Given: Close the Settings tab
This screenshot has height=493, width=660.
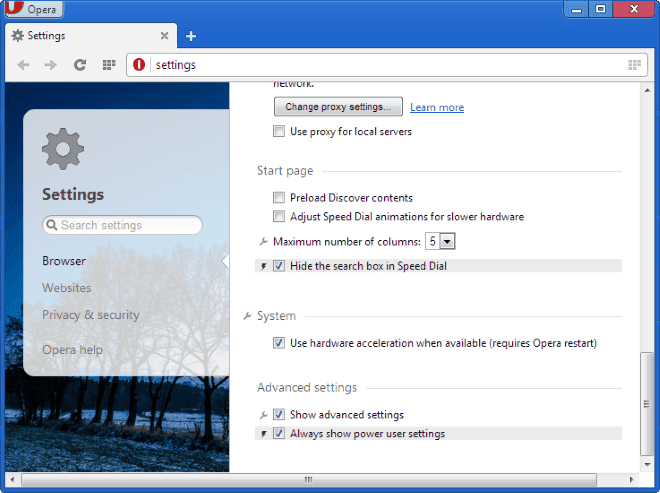Looking at the screenshot, I should click(165, 36).
